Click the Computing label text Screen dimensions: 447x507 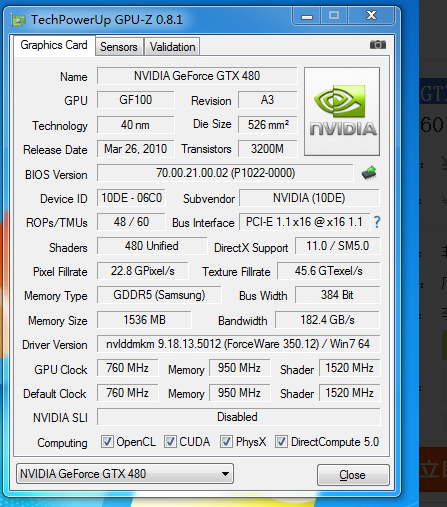(62, 443)
